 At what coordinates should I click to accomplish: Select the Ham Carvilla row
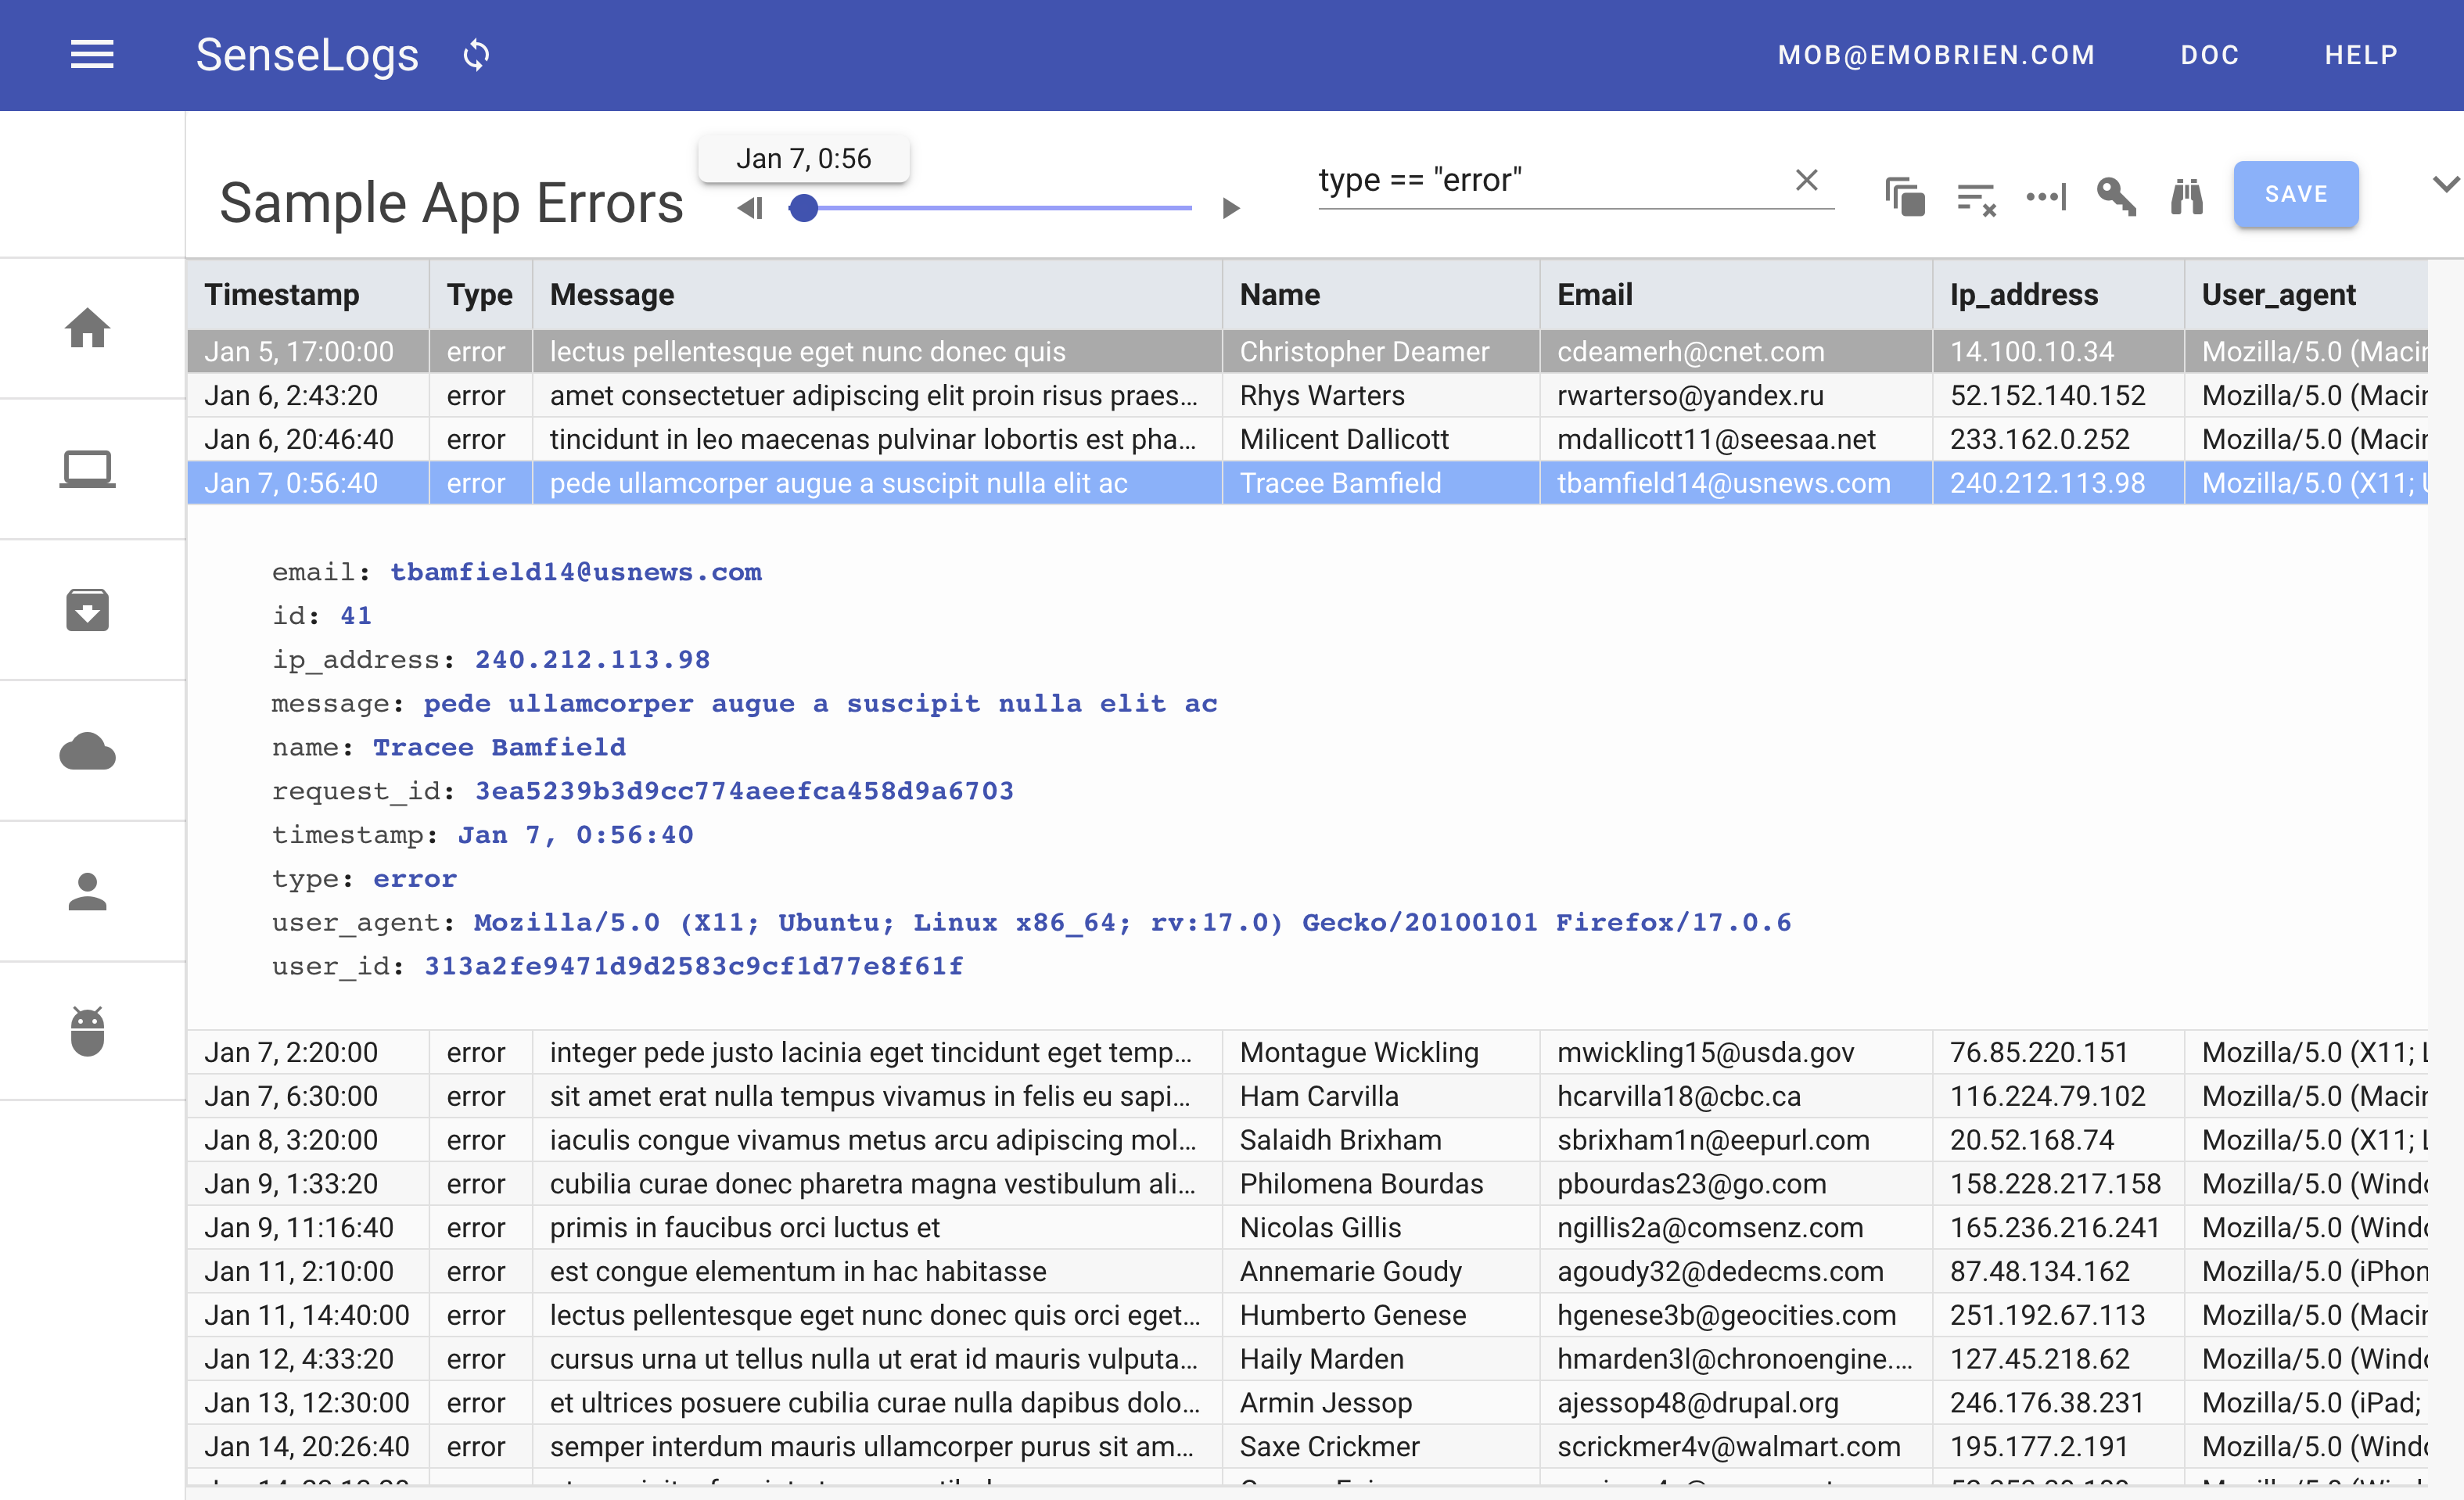tap(1306, 1096)
